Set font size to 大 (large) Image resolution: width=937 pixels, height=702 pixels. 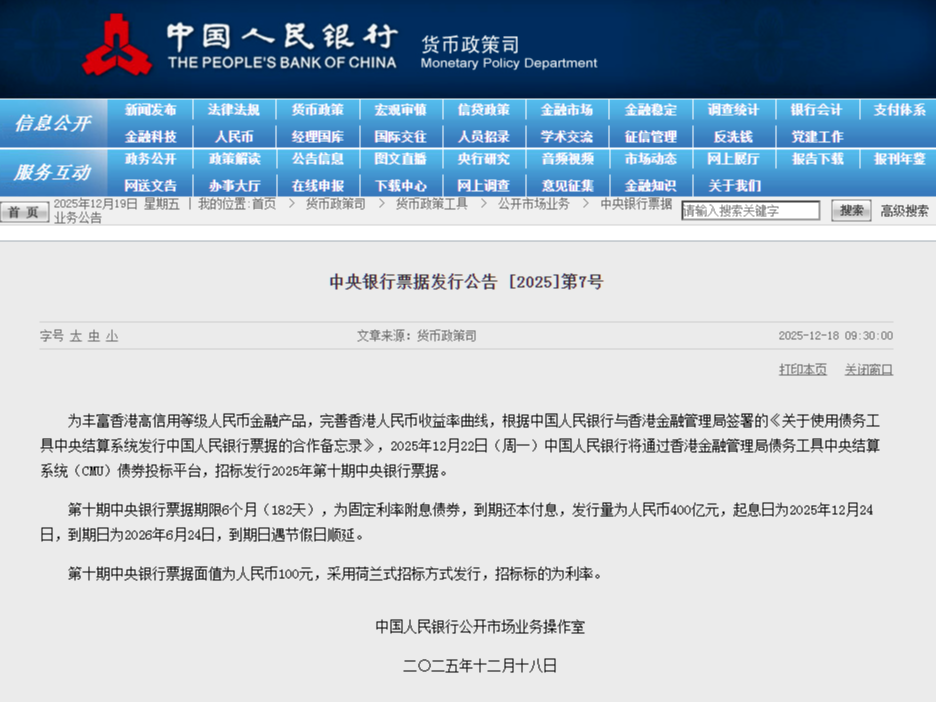click(x=76, y=336)
